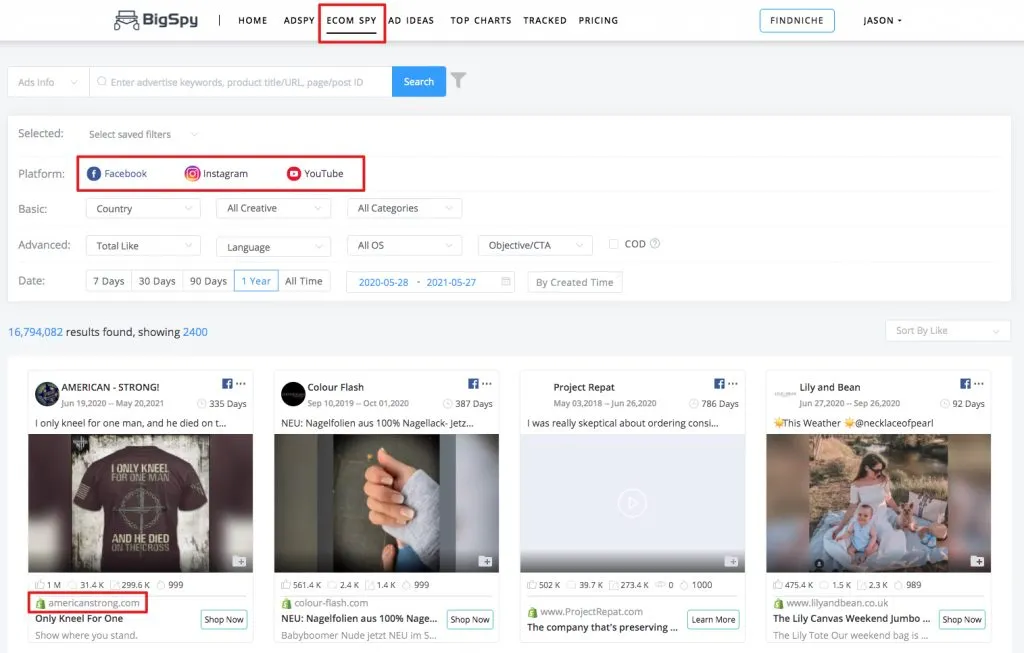Open the americanstrong.com store link
This screenshot has width=1024, height=653.
94,603
